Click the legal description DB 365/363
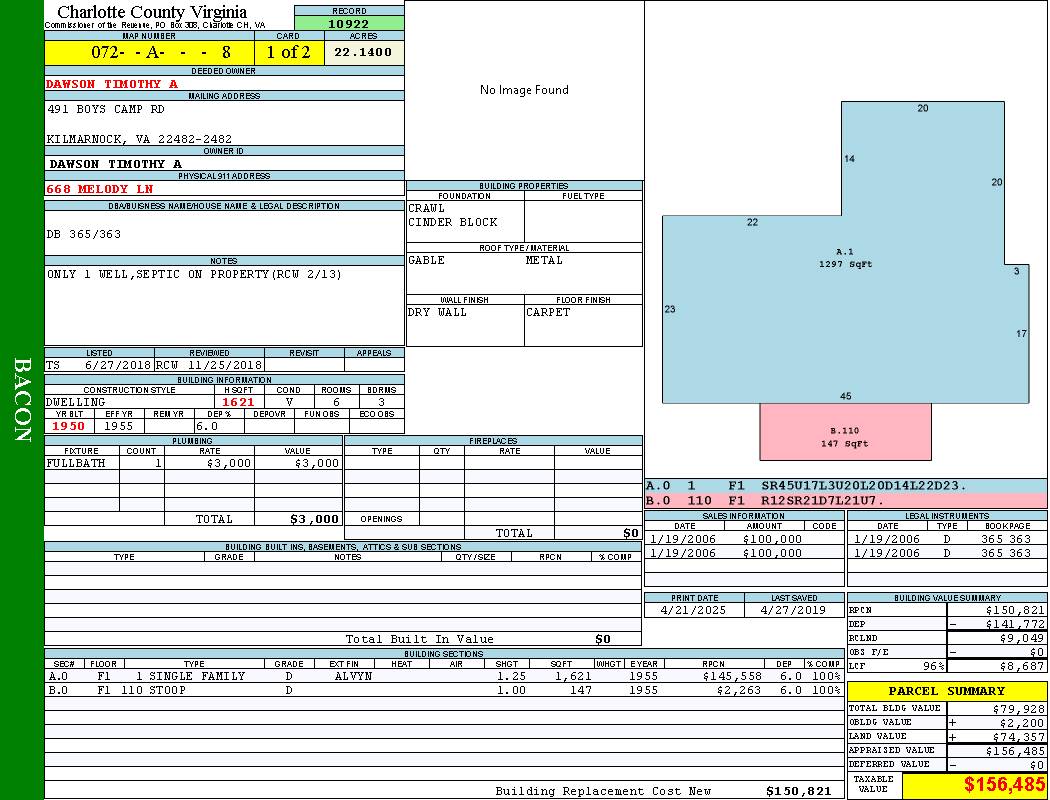The height and width of the screenshot is (800, 1050). coord(84,234)
